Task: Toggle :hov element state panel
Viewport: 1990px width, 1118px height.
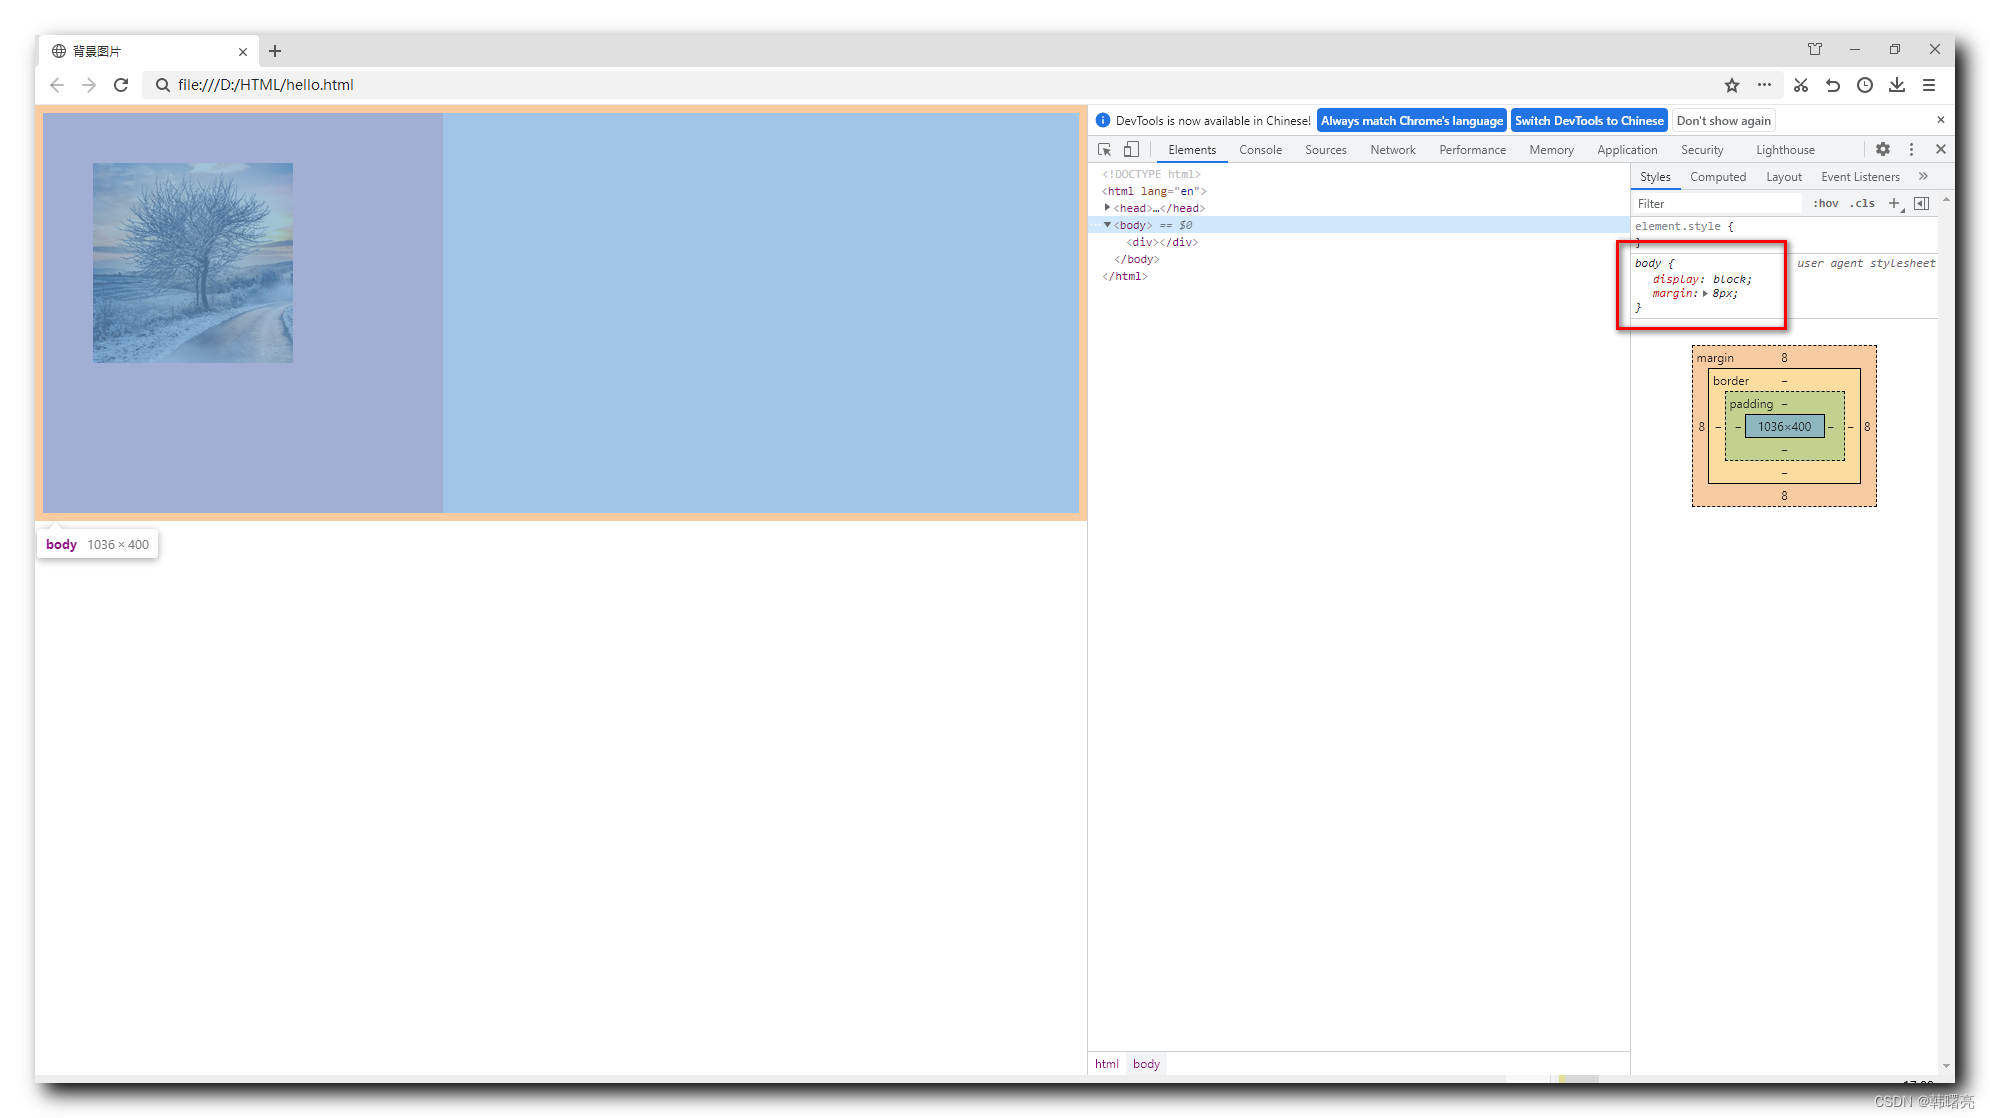Action: [x=1825, y=203]
